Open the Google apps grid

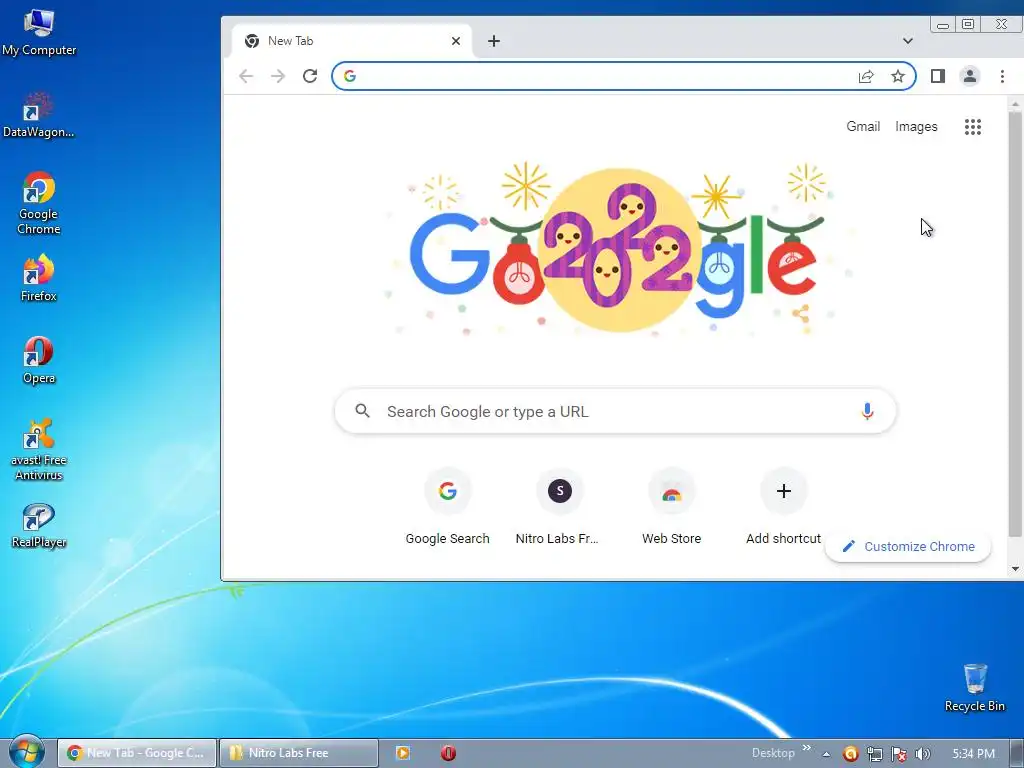click(x=973, y=127)
